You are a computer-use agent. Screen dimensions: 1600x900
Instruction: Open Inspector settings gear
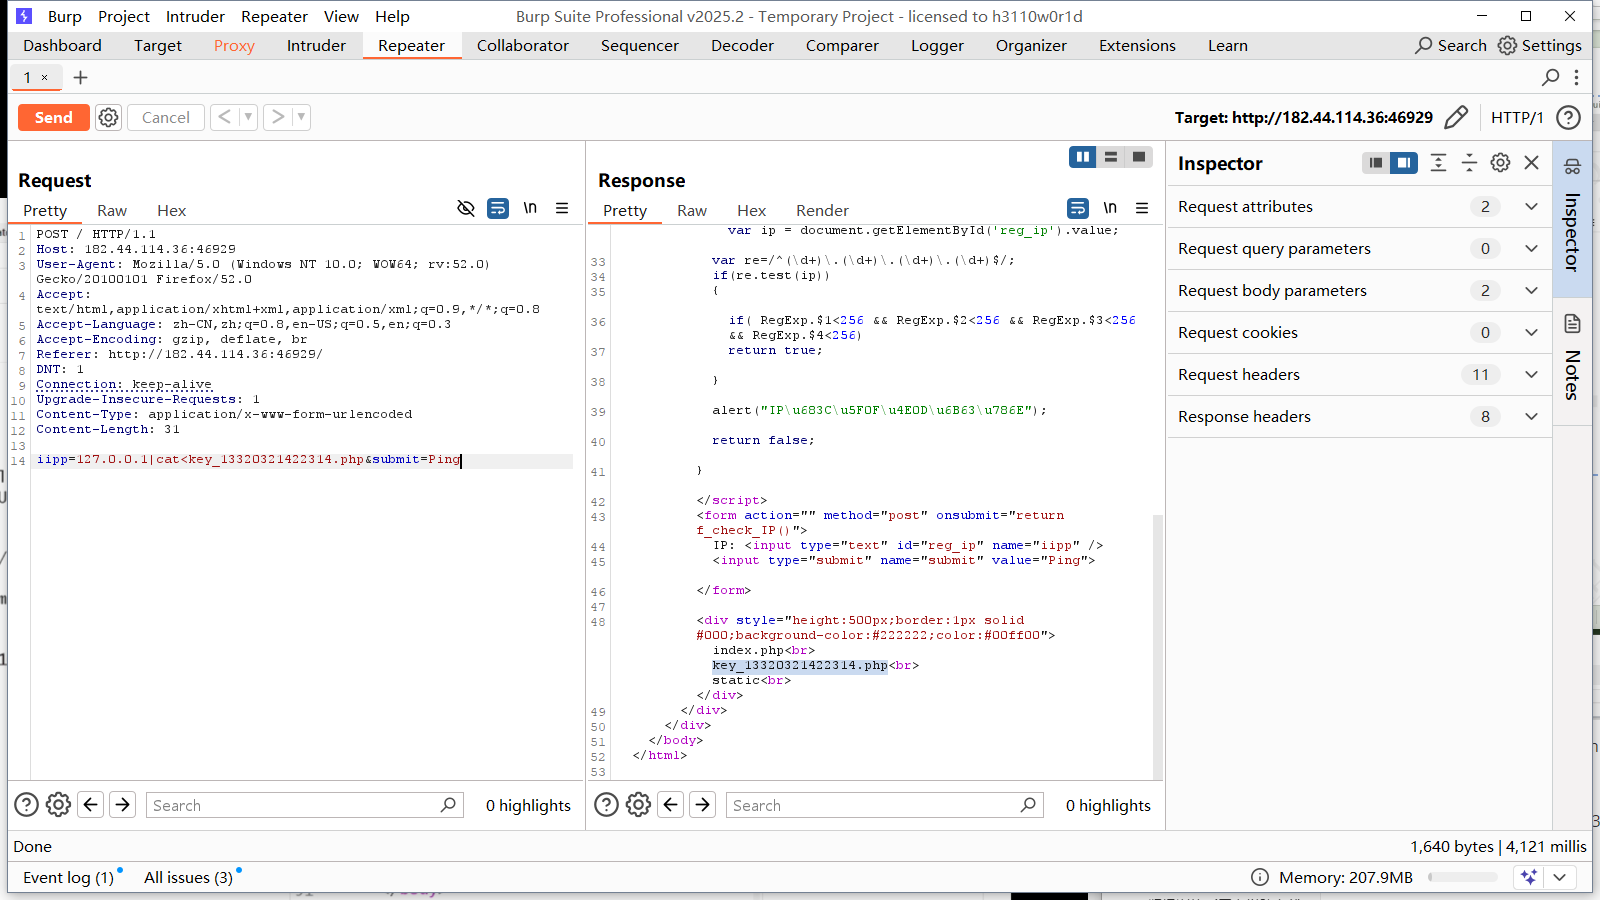click(x=1500, y=163)
